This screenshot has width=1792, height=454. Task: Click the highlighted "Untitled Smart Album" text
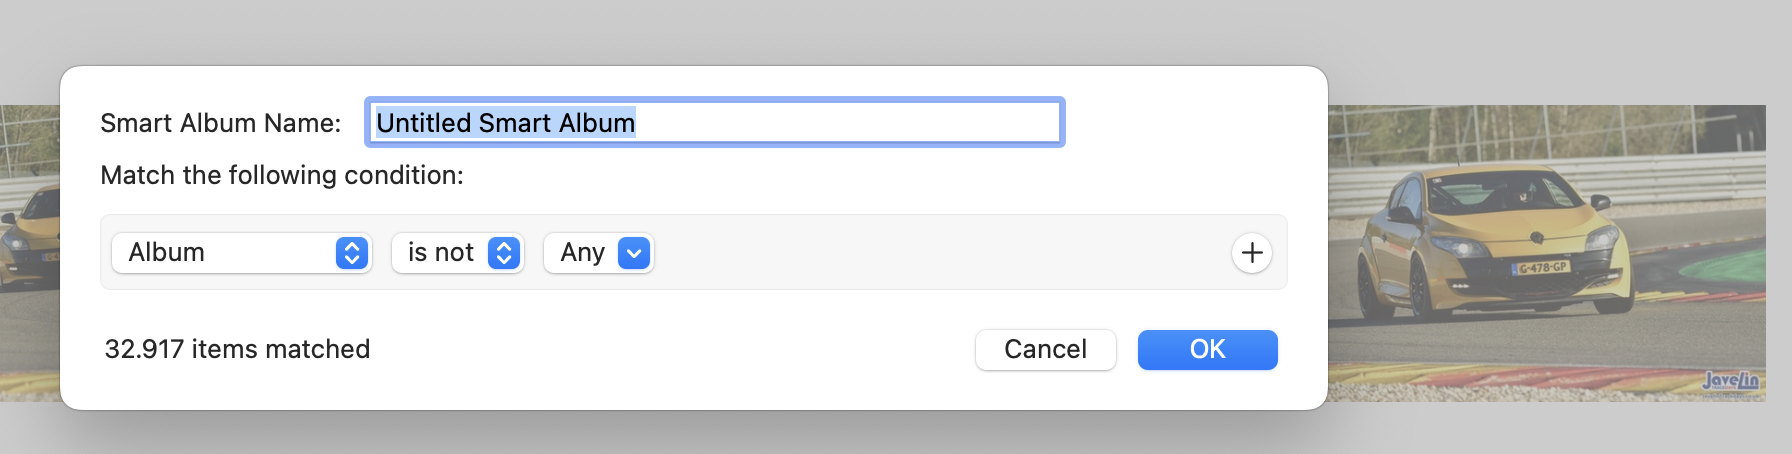[505, 123]
